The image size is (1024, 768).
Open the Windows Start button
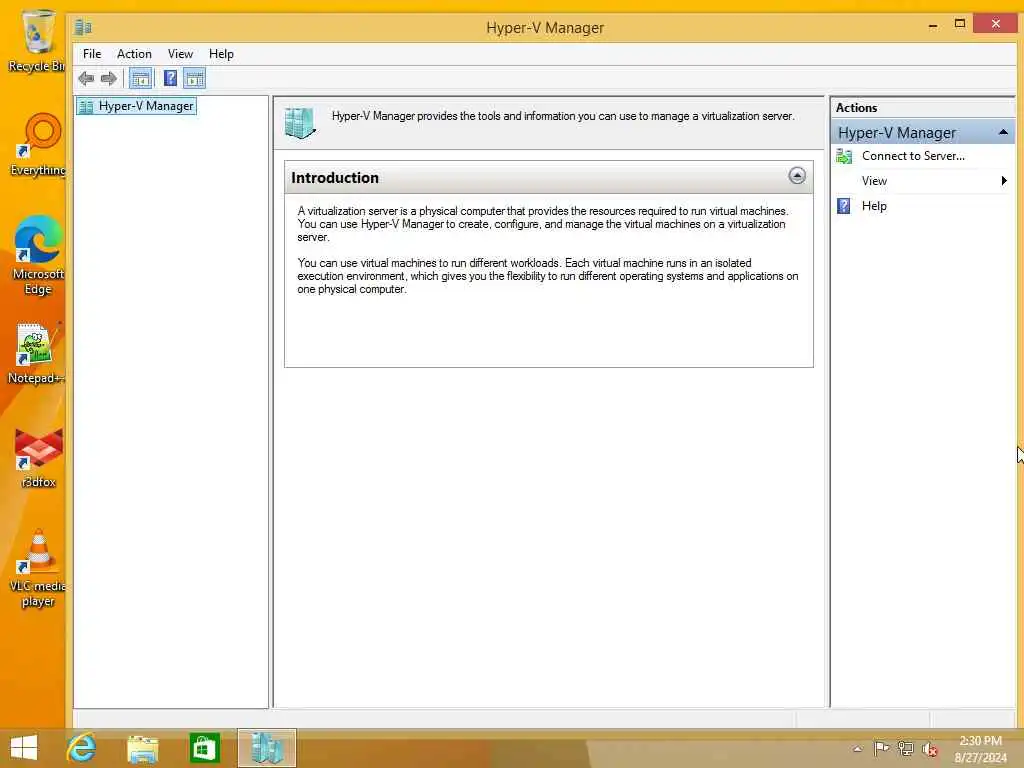tap(24, 748)
